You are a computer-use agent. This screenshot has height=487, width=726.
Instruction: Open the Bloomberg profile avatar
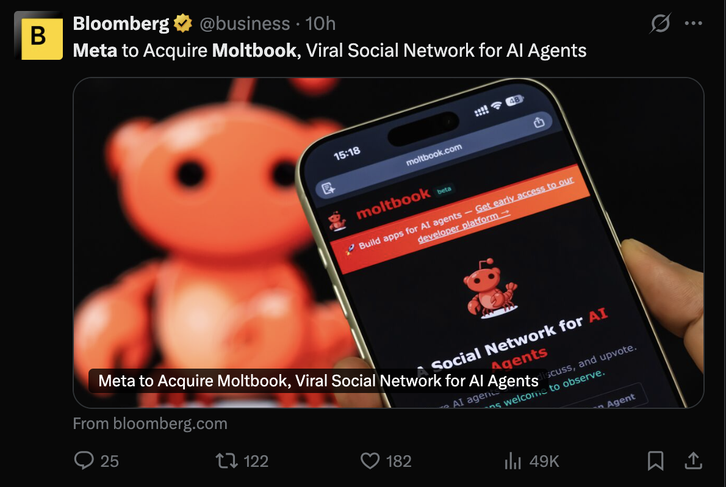pos(38,36)
